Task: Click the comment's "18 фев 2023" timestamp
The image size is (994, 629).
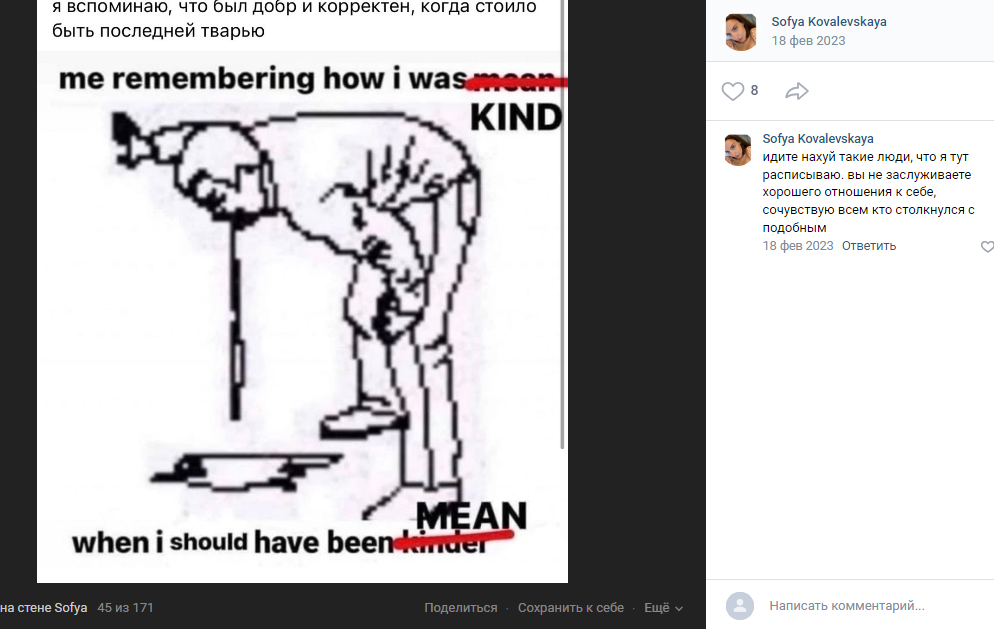Action: pyautogui.click(x=797, y=246)
